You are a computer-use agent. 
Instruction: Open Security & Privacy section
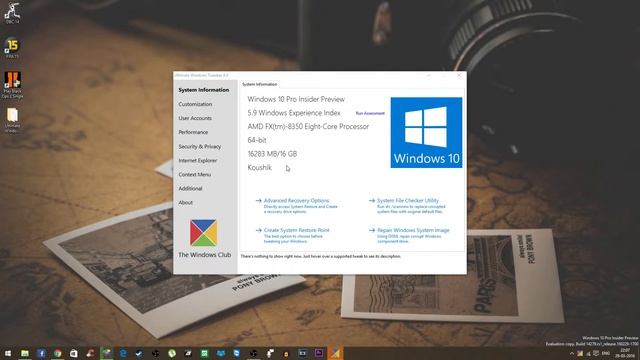point(200,147)
